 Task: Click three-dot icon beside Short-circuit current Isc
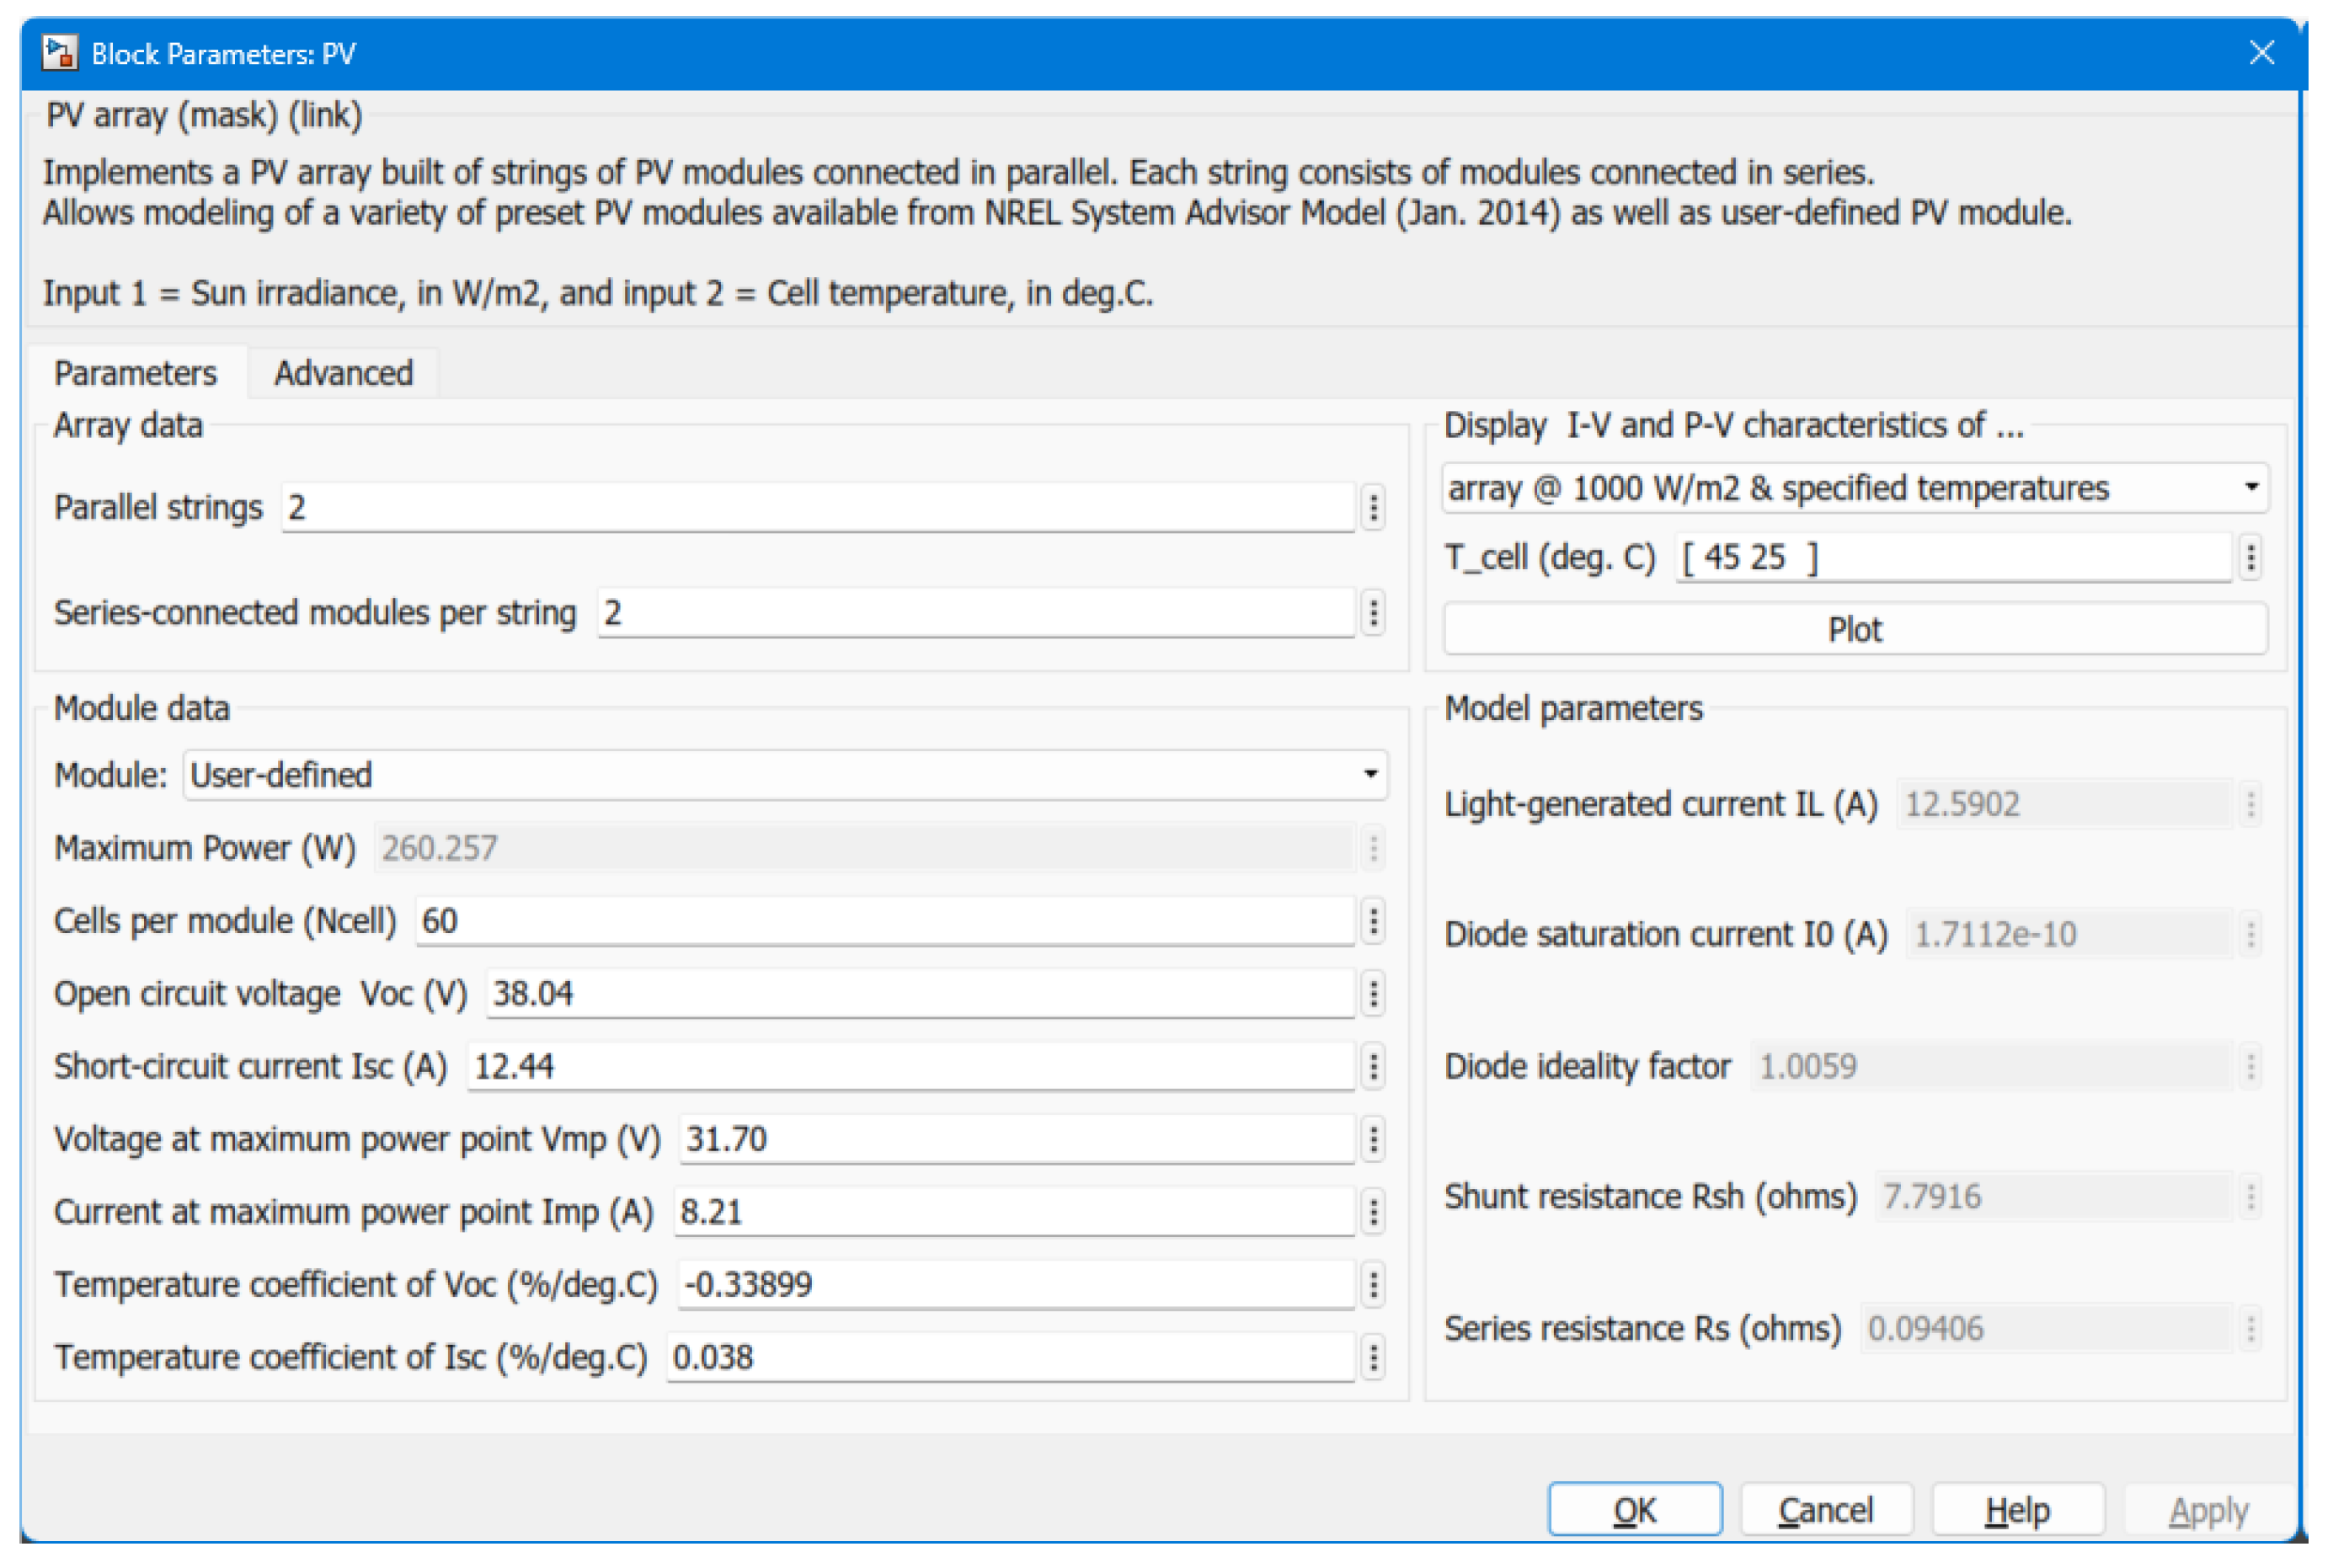[x=1373, y=1067]
